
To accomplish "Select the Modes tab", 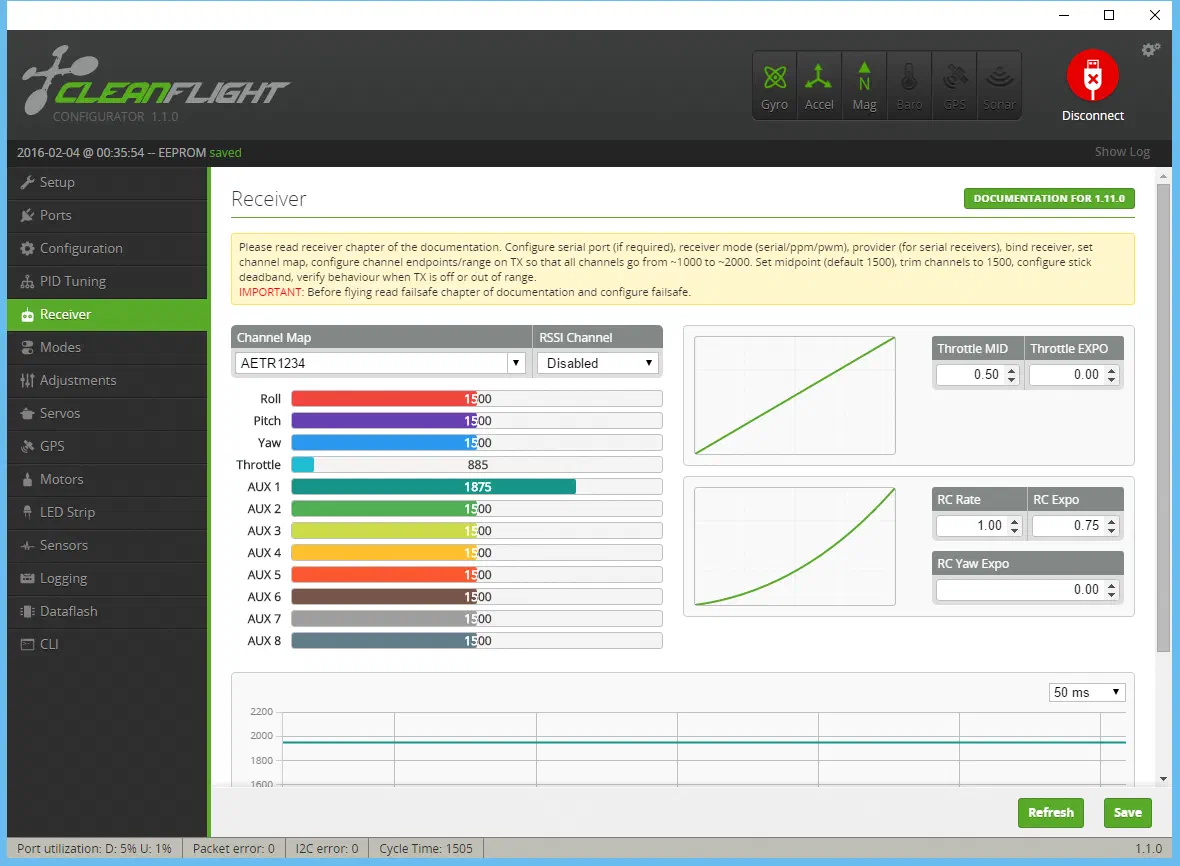I will [107, 348].
